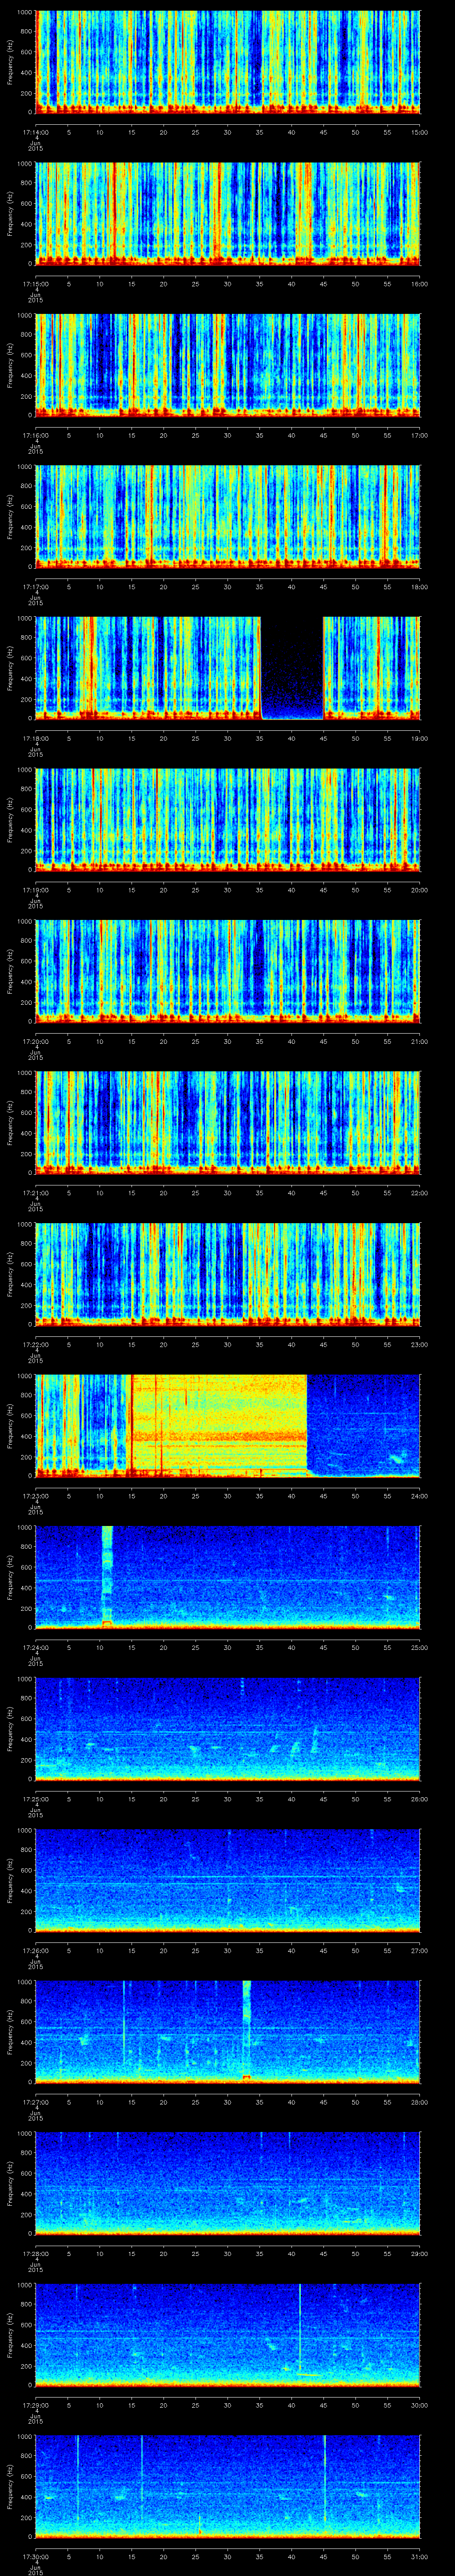455x2576 pixels.
Task: Select the 17:30:00 start time label
Action: [36, 2556]
